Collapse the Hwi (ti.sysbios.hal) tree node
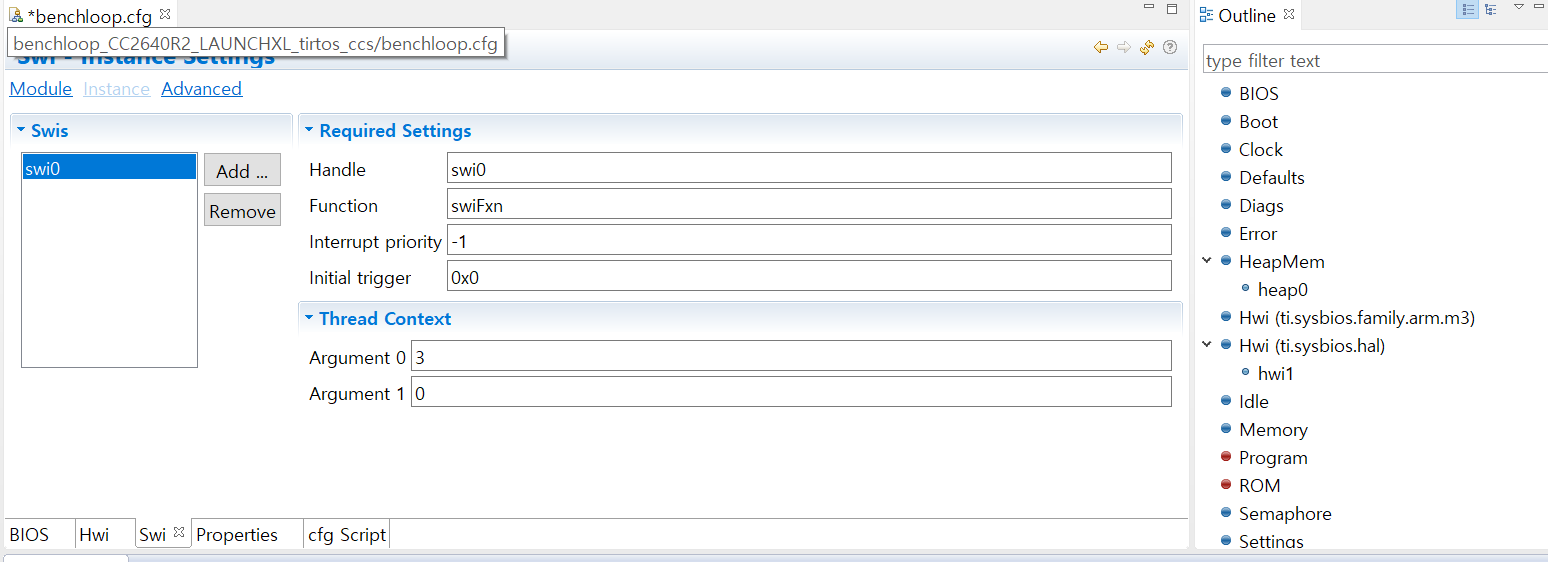Image resolution: width=1548 pixels, height=562 pixels. coord(1208,345)
